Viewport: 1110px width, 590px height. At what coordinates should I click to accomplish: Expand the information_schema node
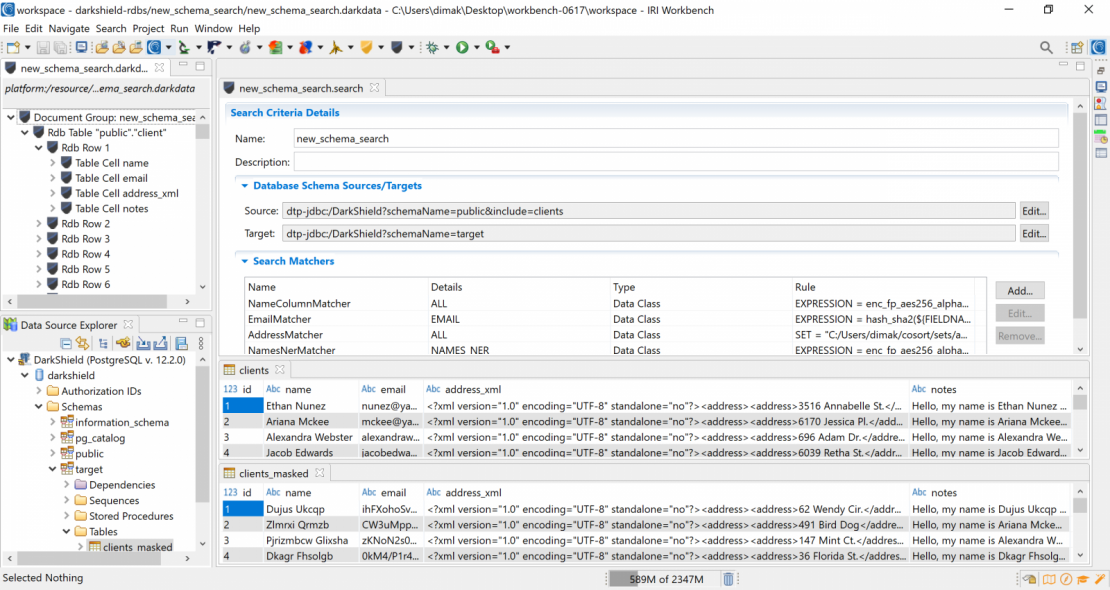click(53, 422)
